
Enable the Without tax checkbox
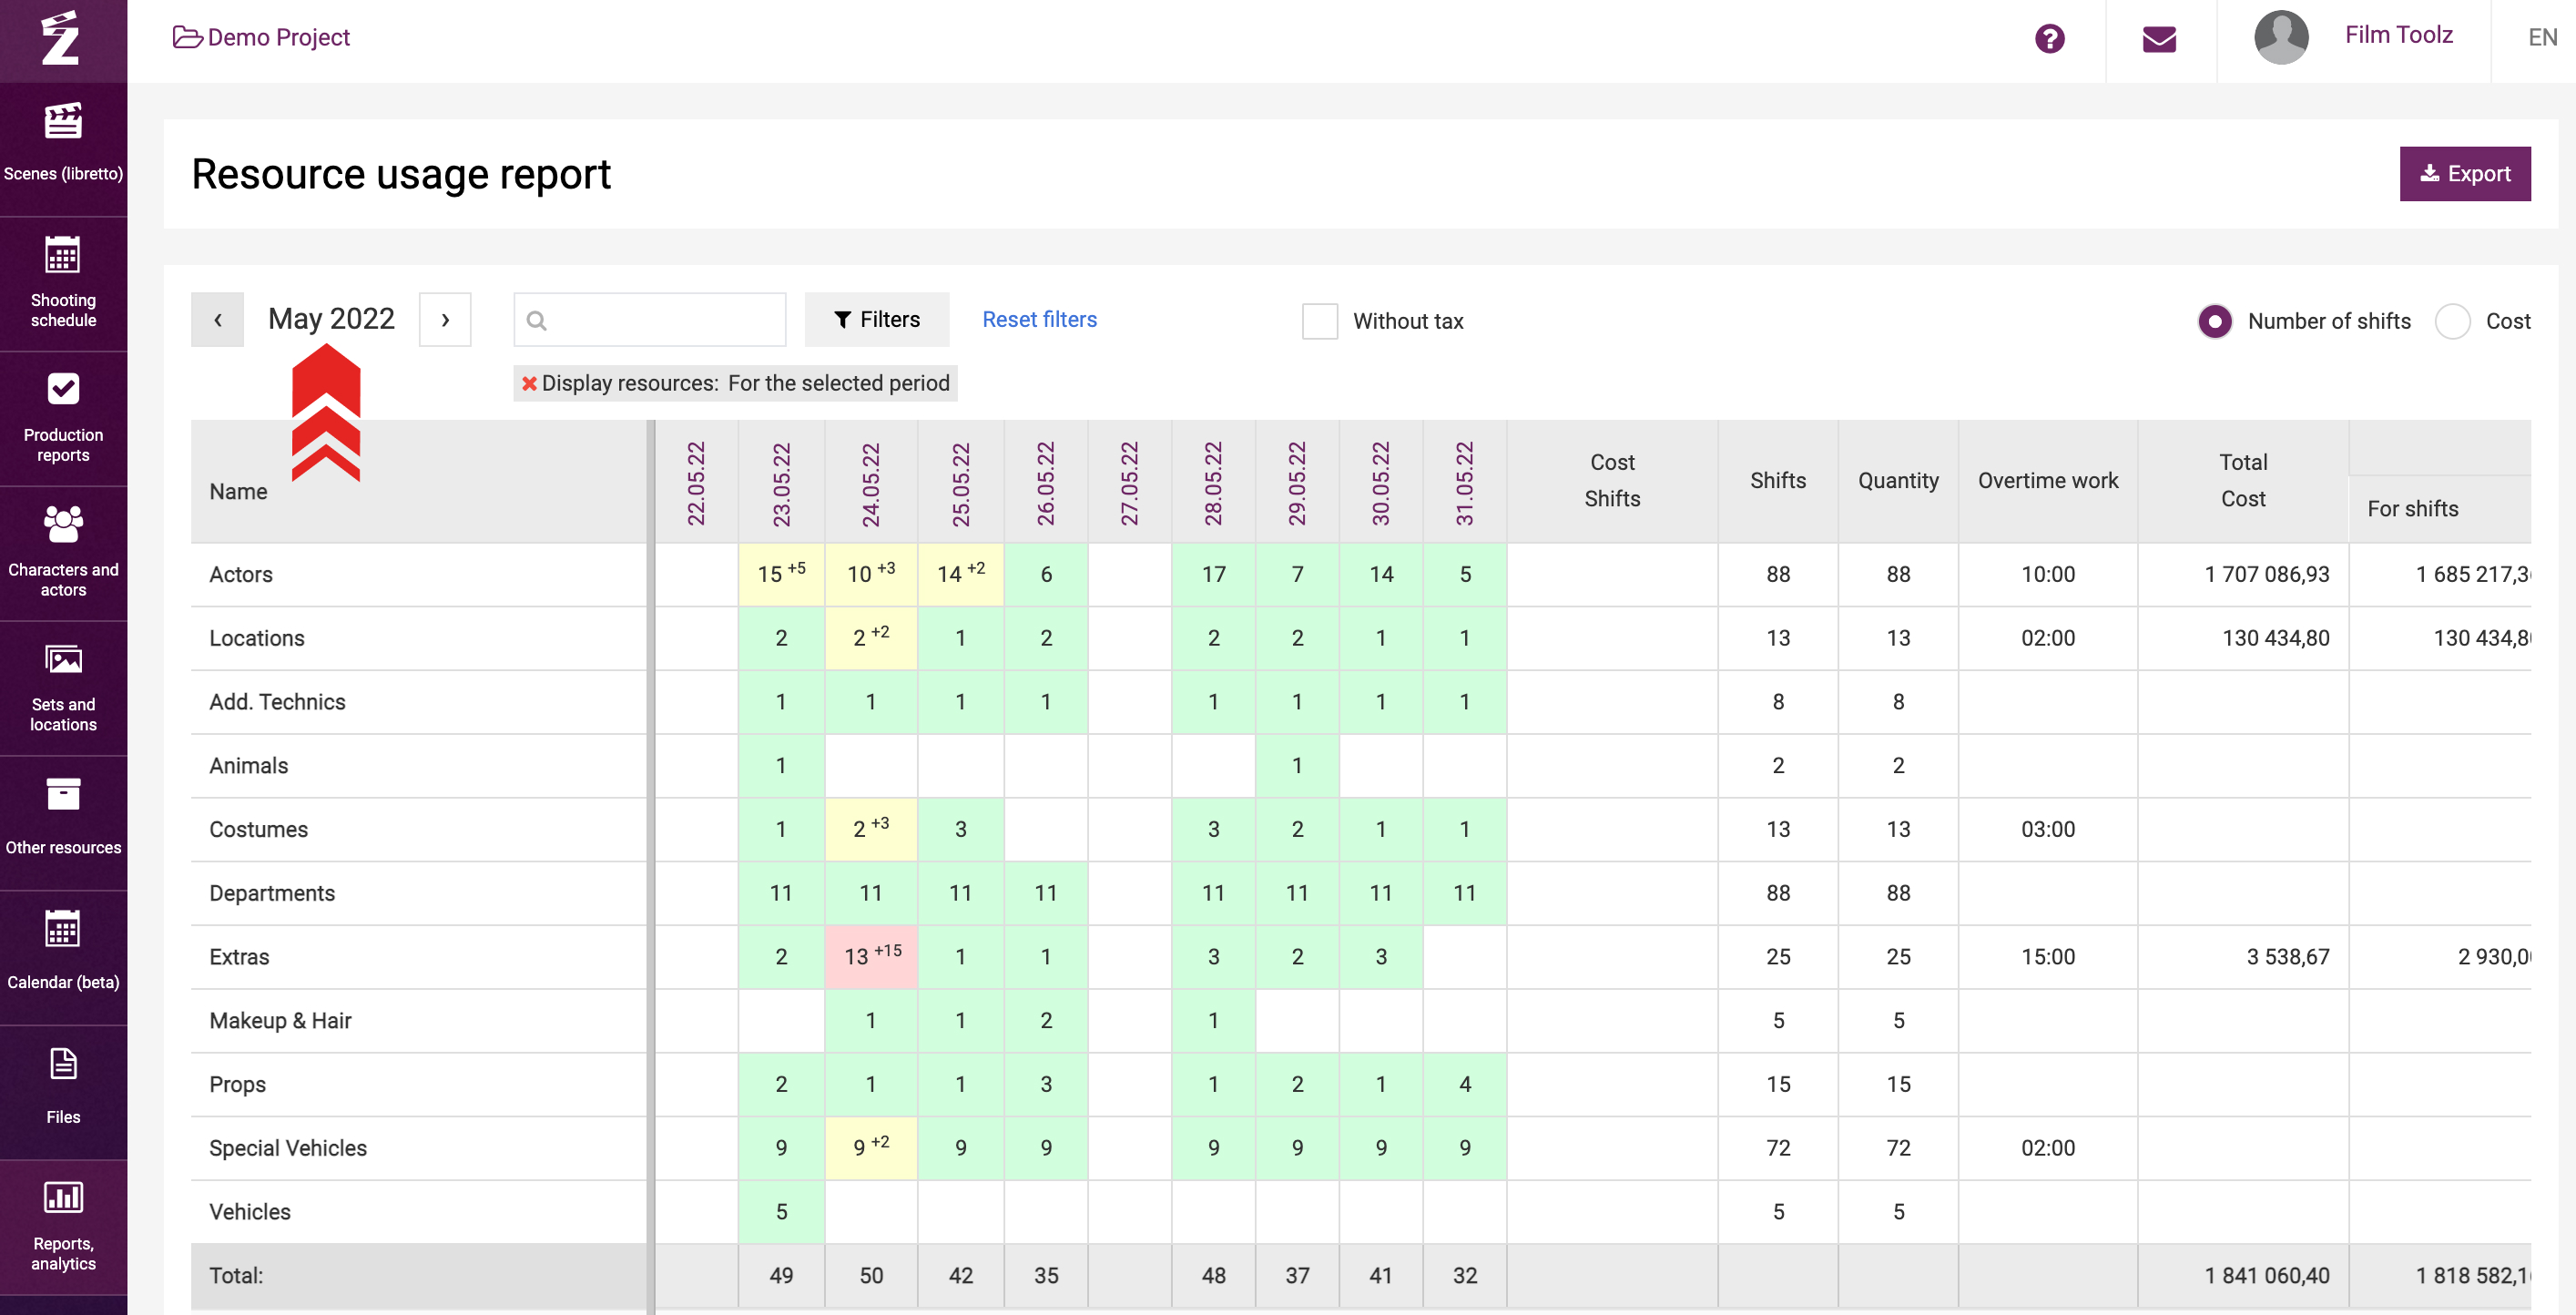point(1319,321)
